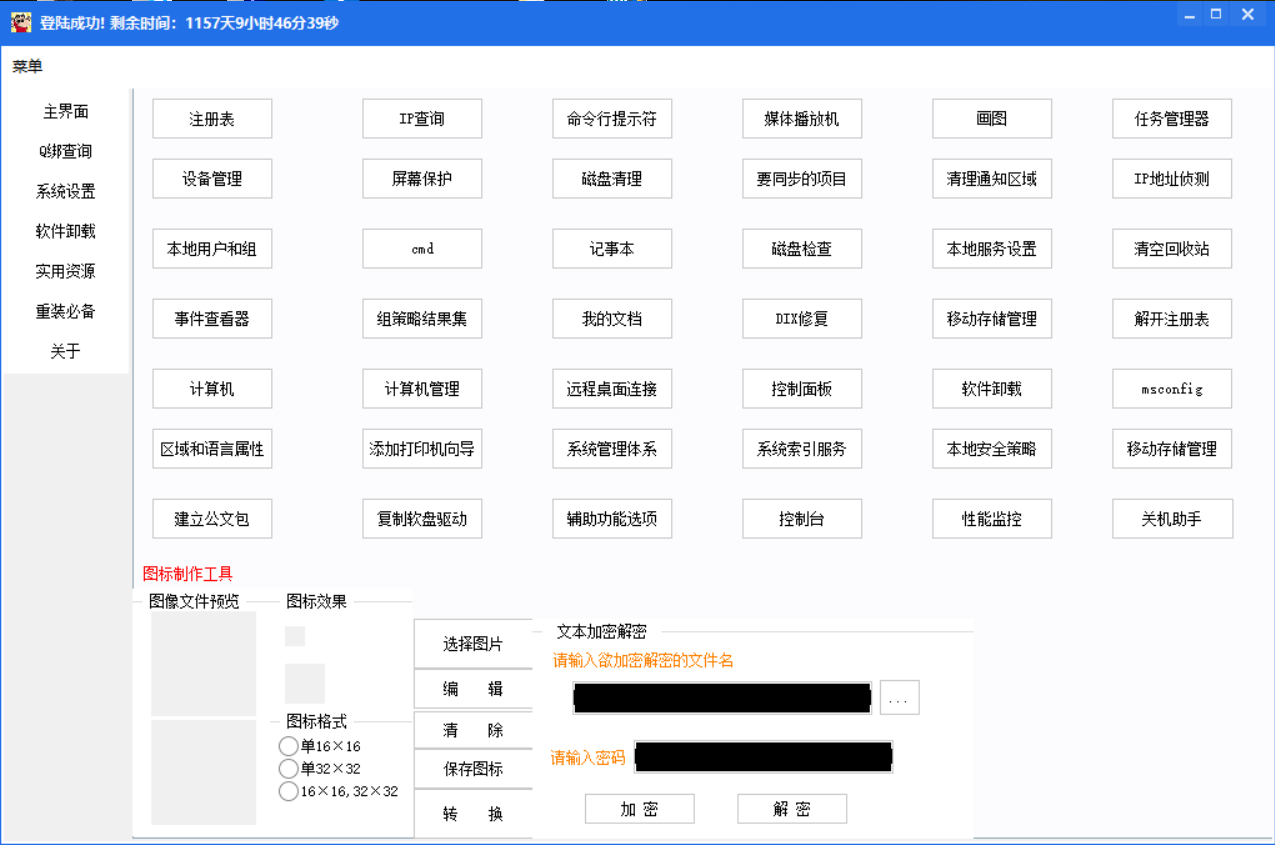
Task: Open 辅助功能选项
Action: 612,519
